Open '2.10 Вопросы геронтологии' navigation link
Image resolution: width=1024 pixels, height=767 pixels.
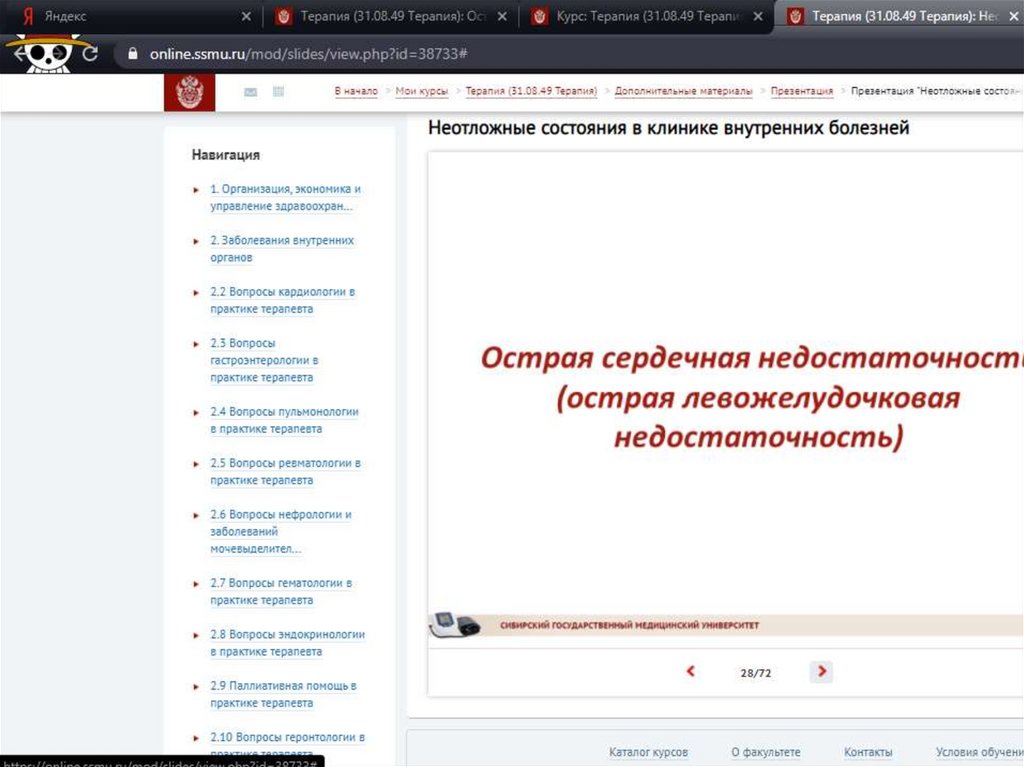[287, 745]
